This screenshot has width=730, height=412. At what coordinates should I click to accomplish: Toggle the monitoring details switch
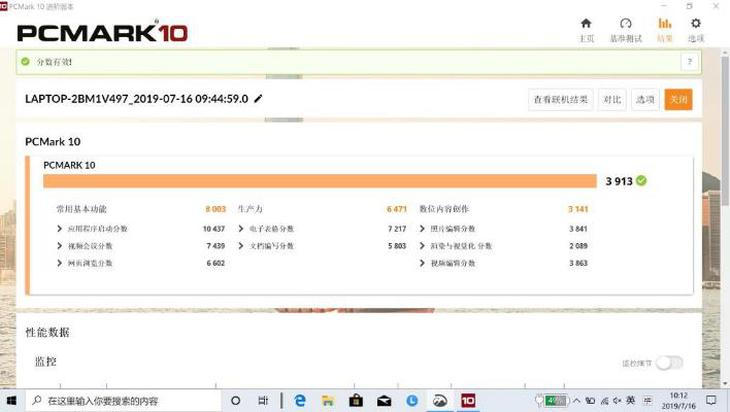pyautogui.click(x=669, y=363)
